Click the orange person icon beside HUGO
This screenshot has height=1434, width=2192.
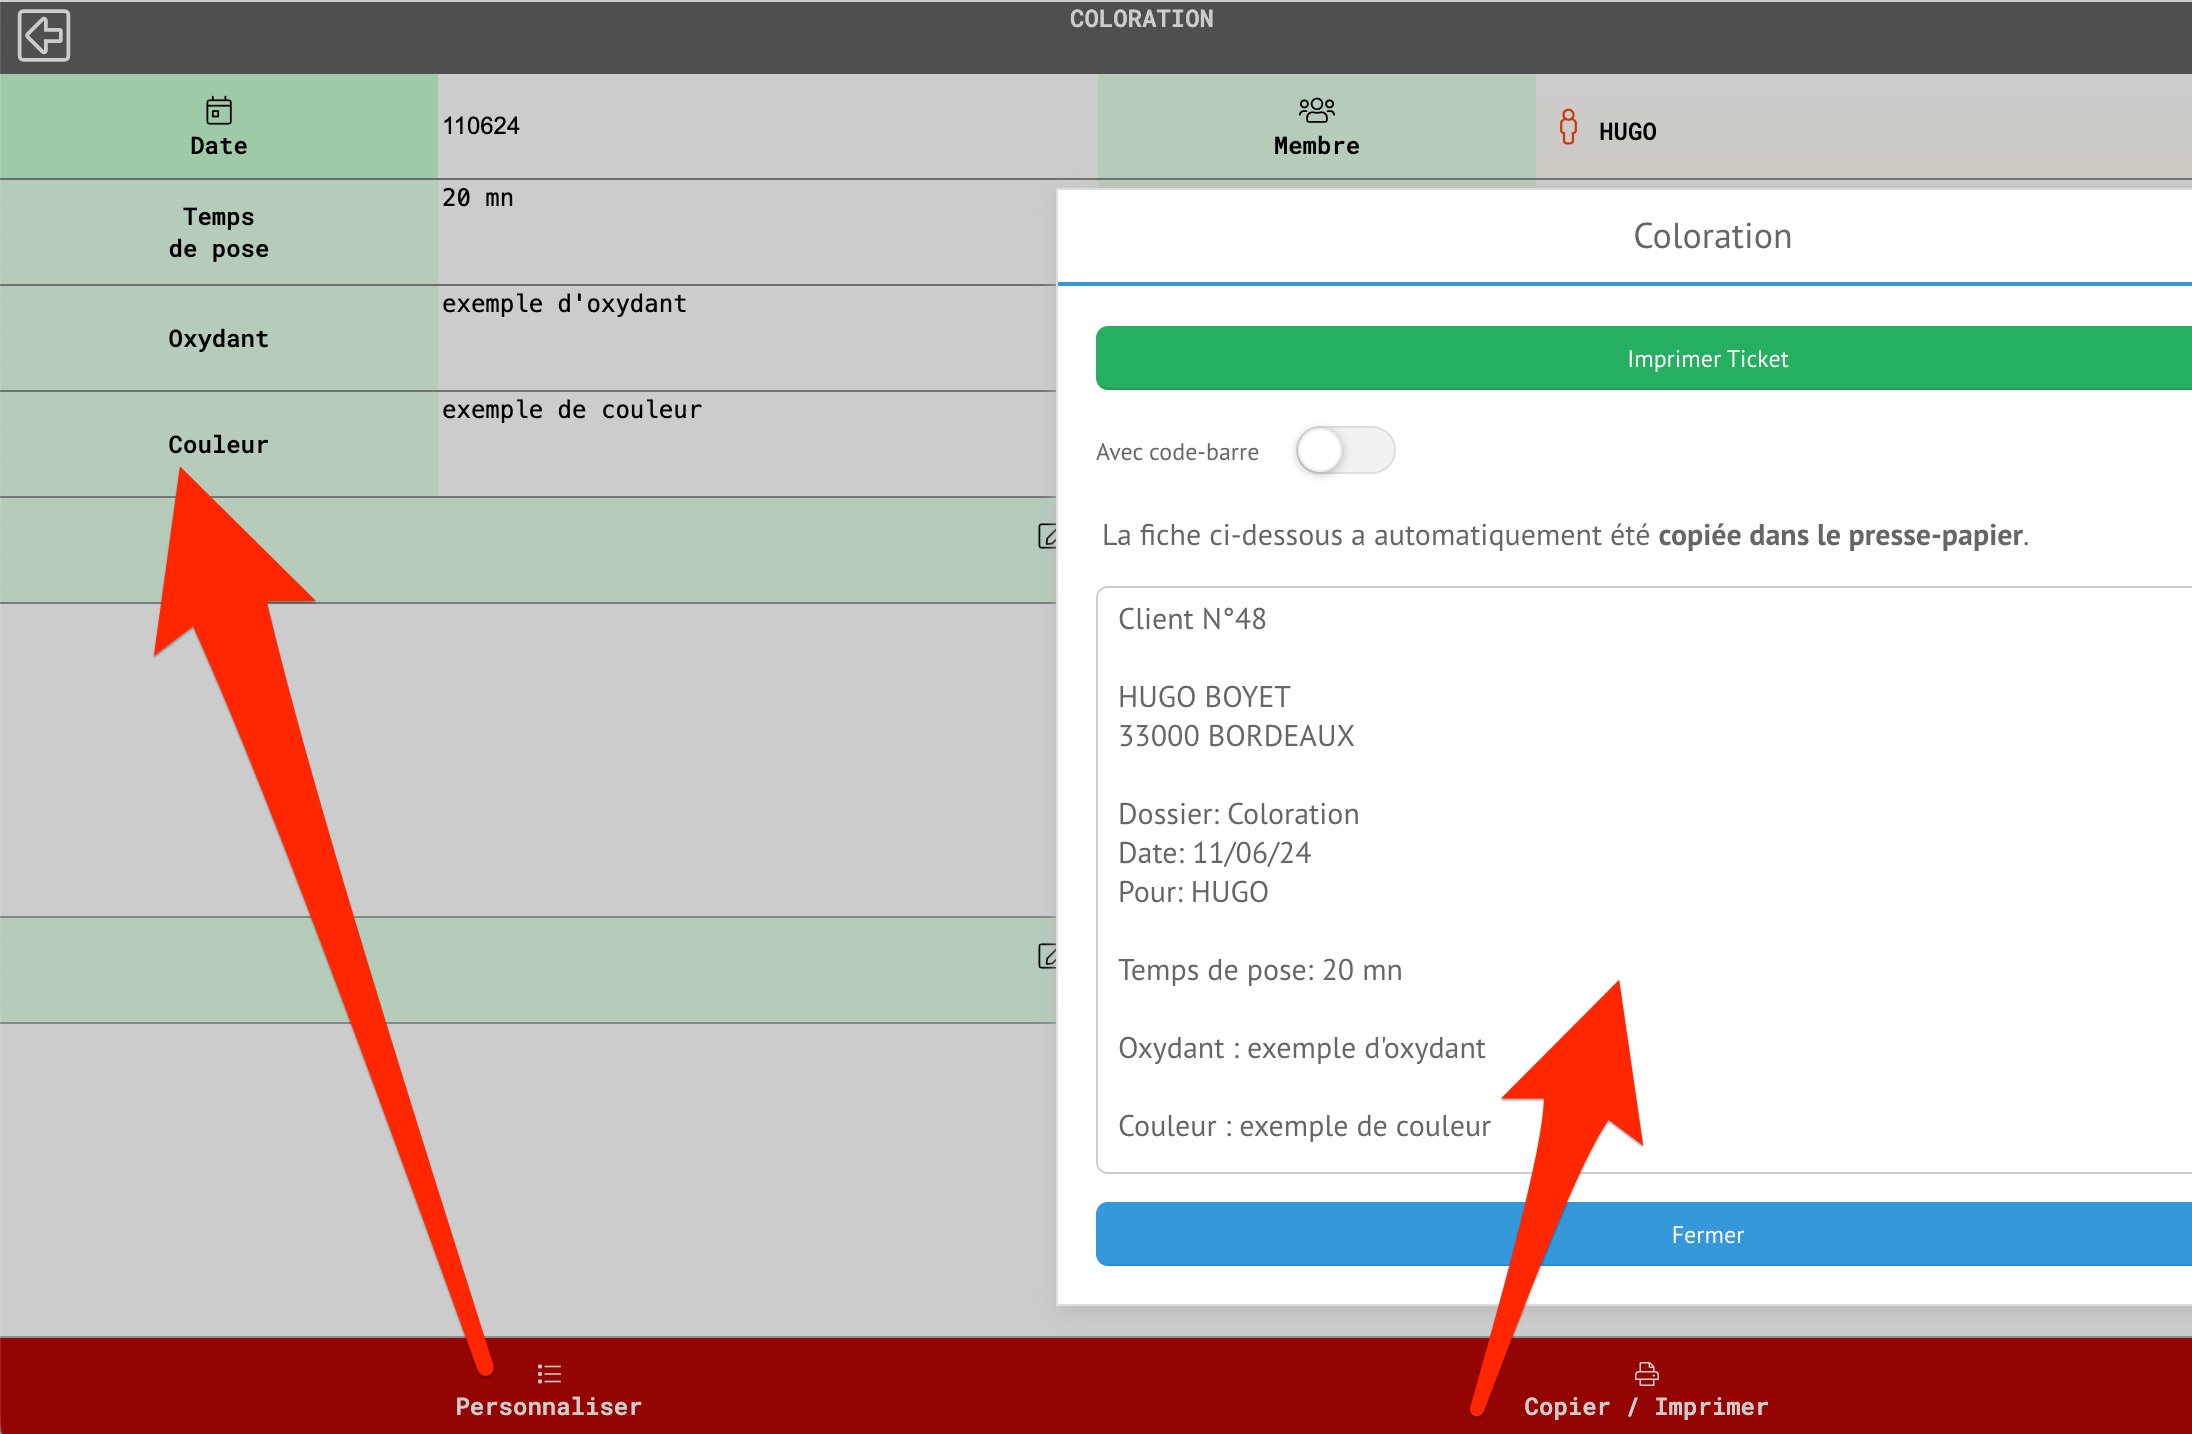pyautogui.click(x=1568, y=128)
